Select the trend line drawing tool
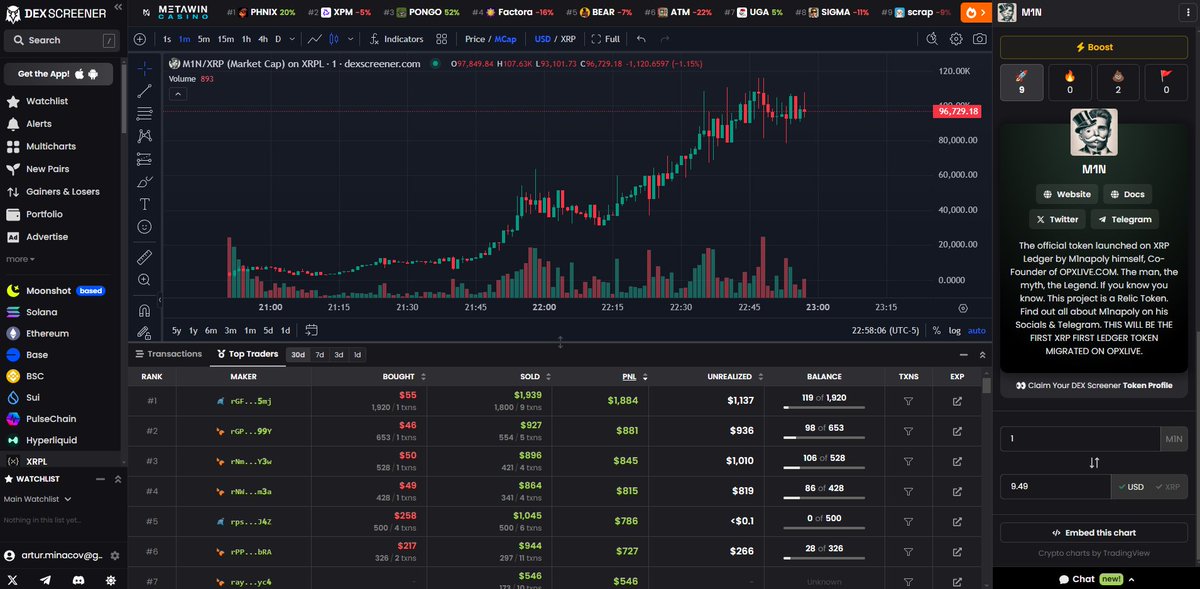Image resolution: width=1200 pixels, height=589 pixels. (x=144, y=91)
